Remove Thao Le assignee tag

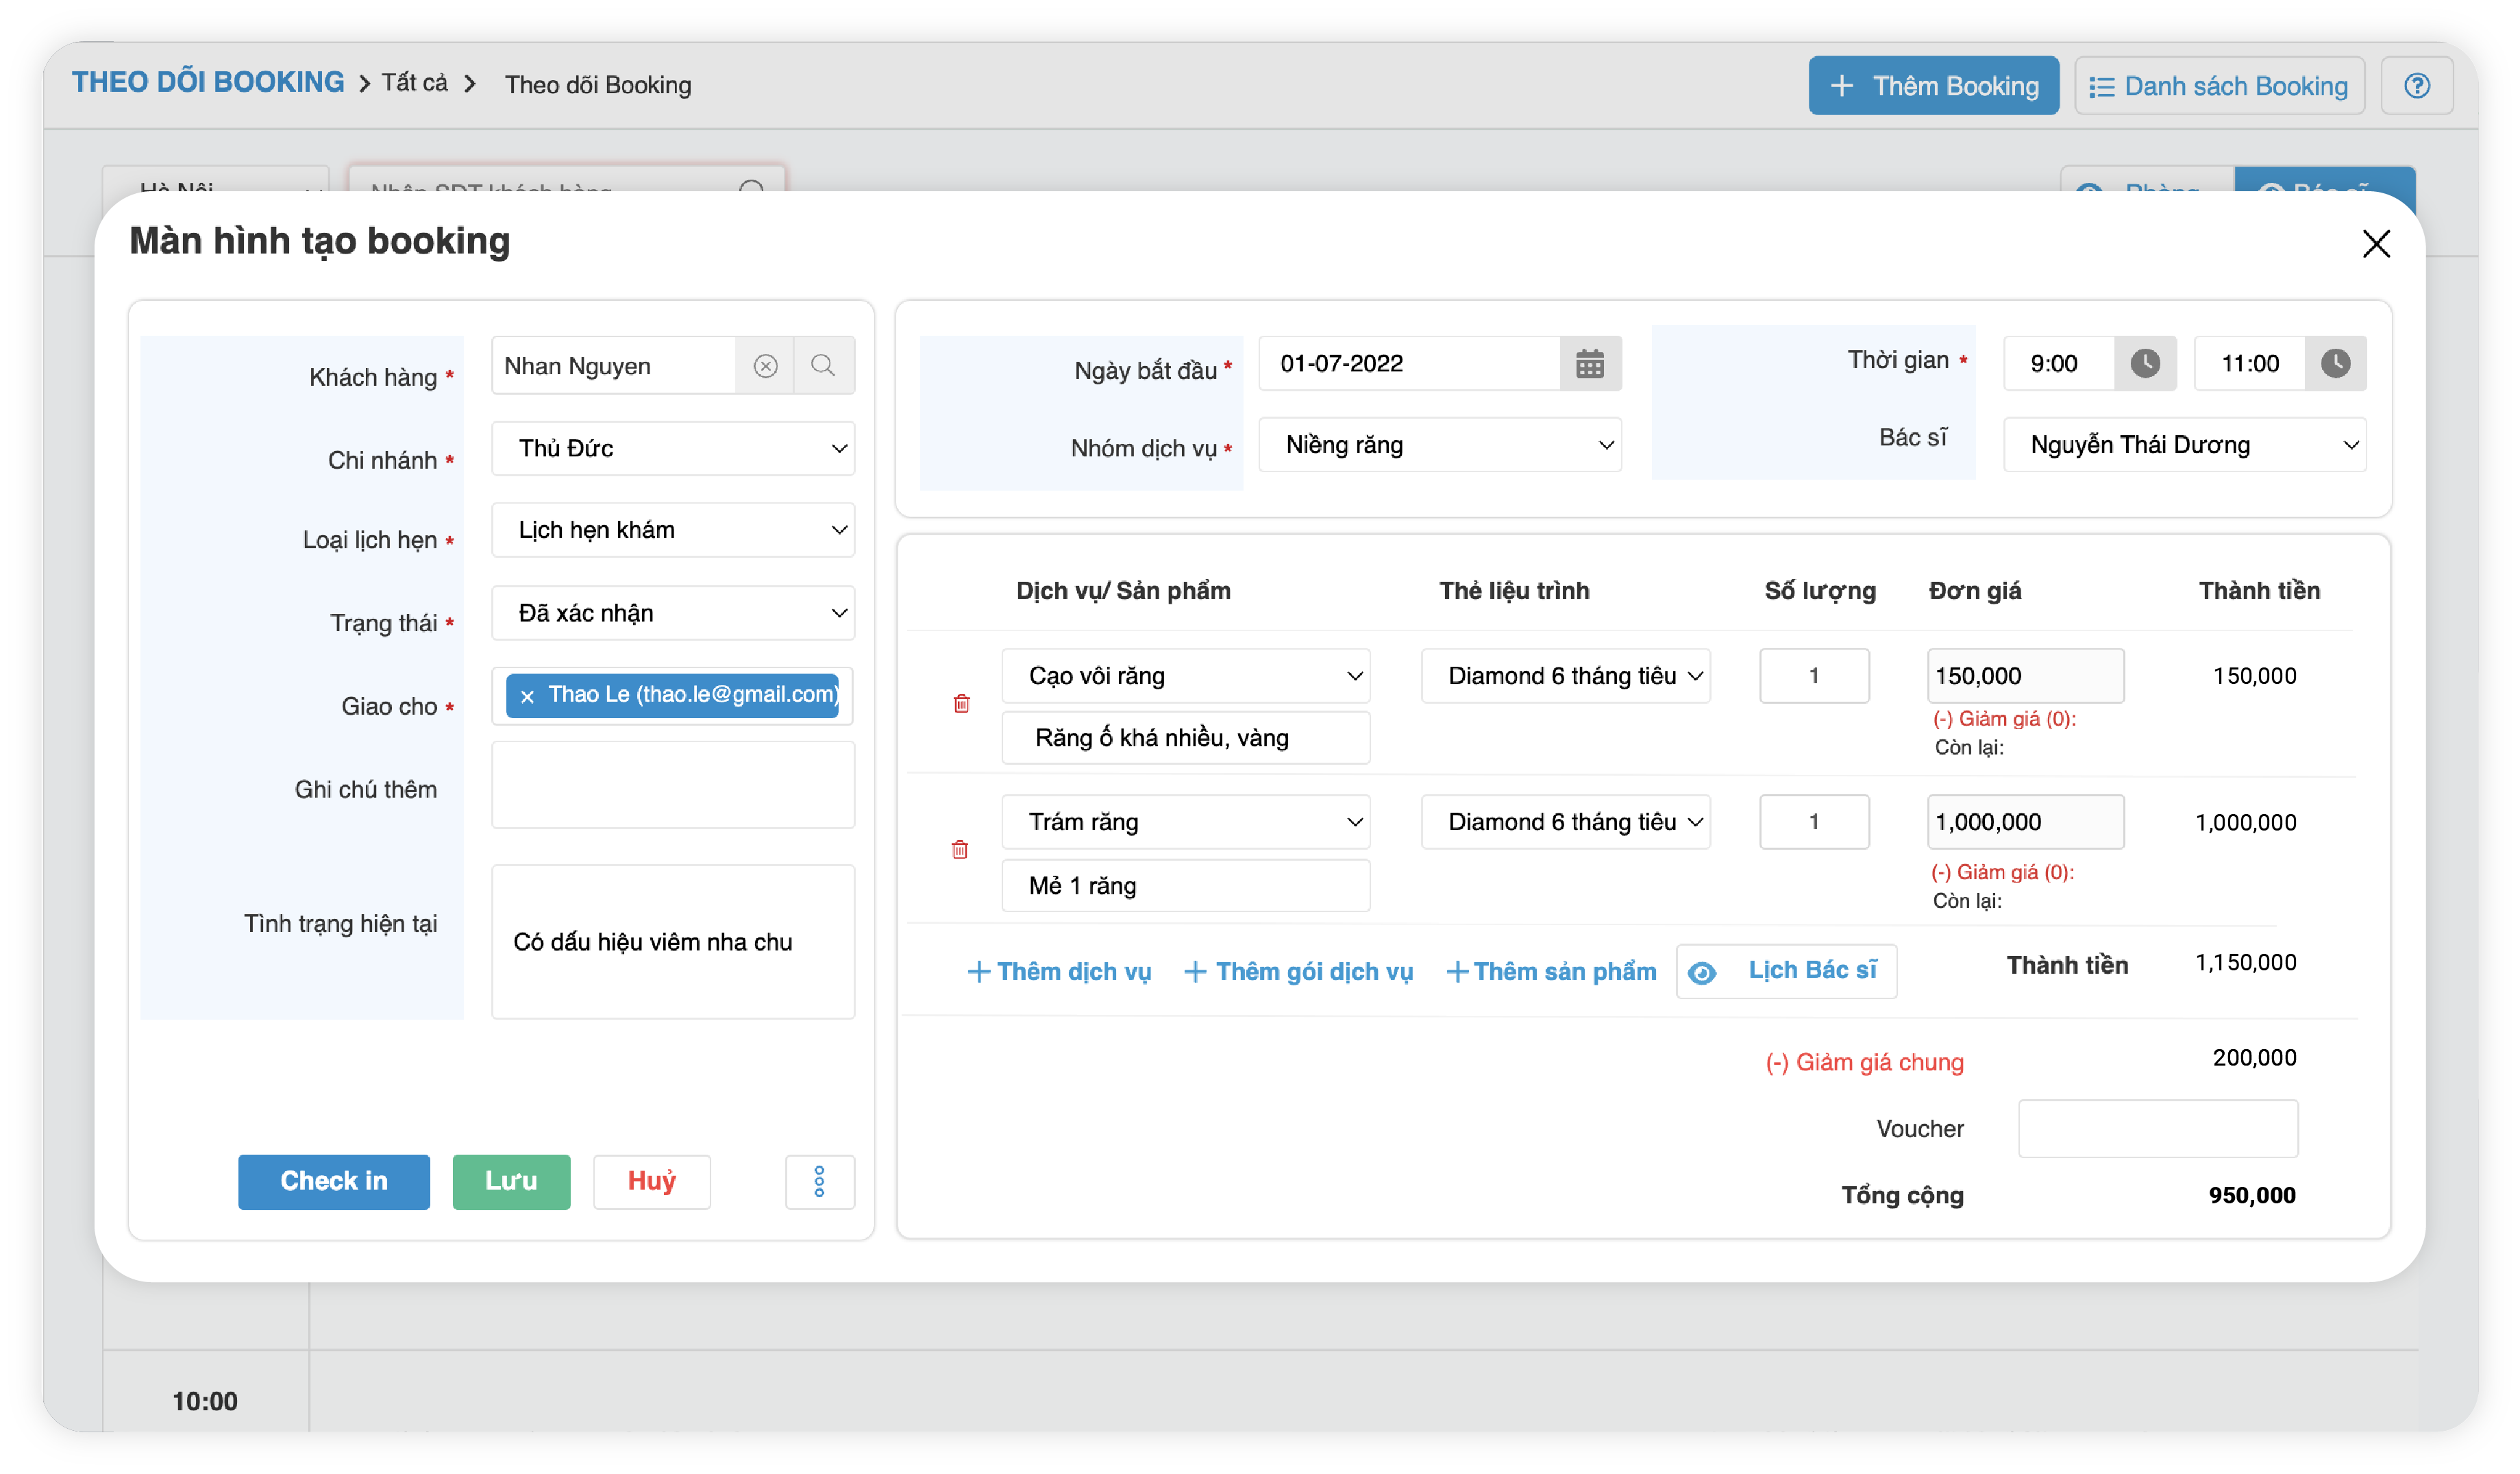point(527,696)
